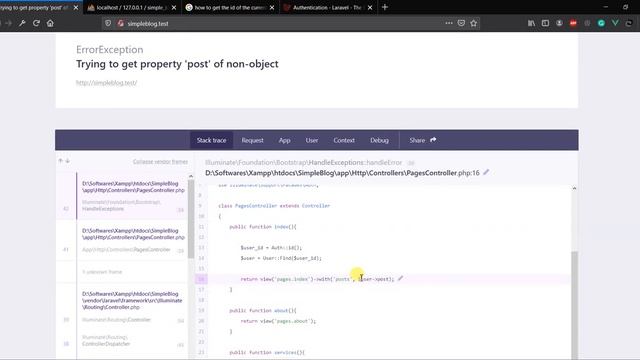Click the 'Trying to get property' error heading
Screen dimensions: 640x360
pyautogui.click(x=177, y=64)
